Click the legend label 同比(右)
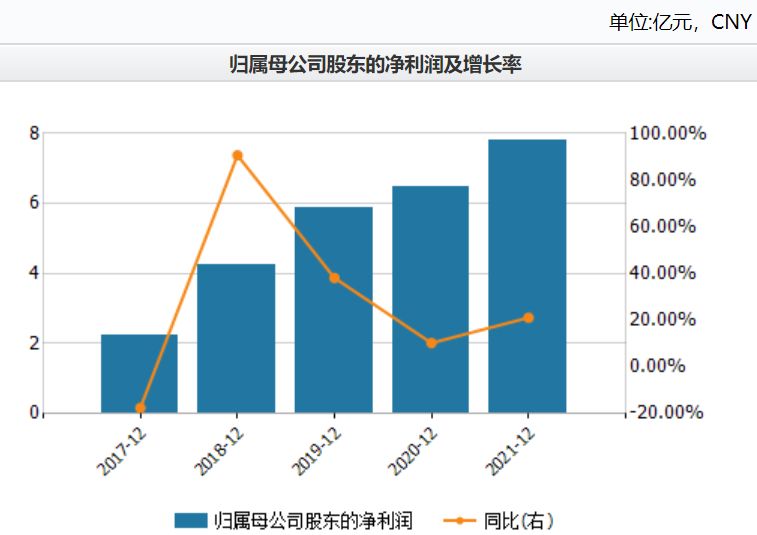The width and height of the screenshot is (757, 535). (x=519, y=521)
